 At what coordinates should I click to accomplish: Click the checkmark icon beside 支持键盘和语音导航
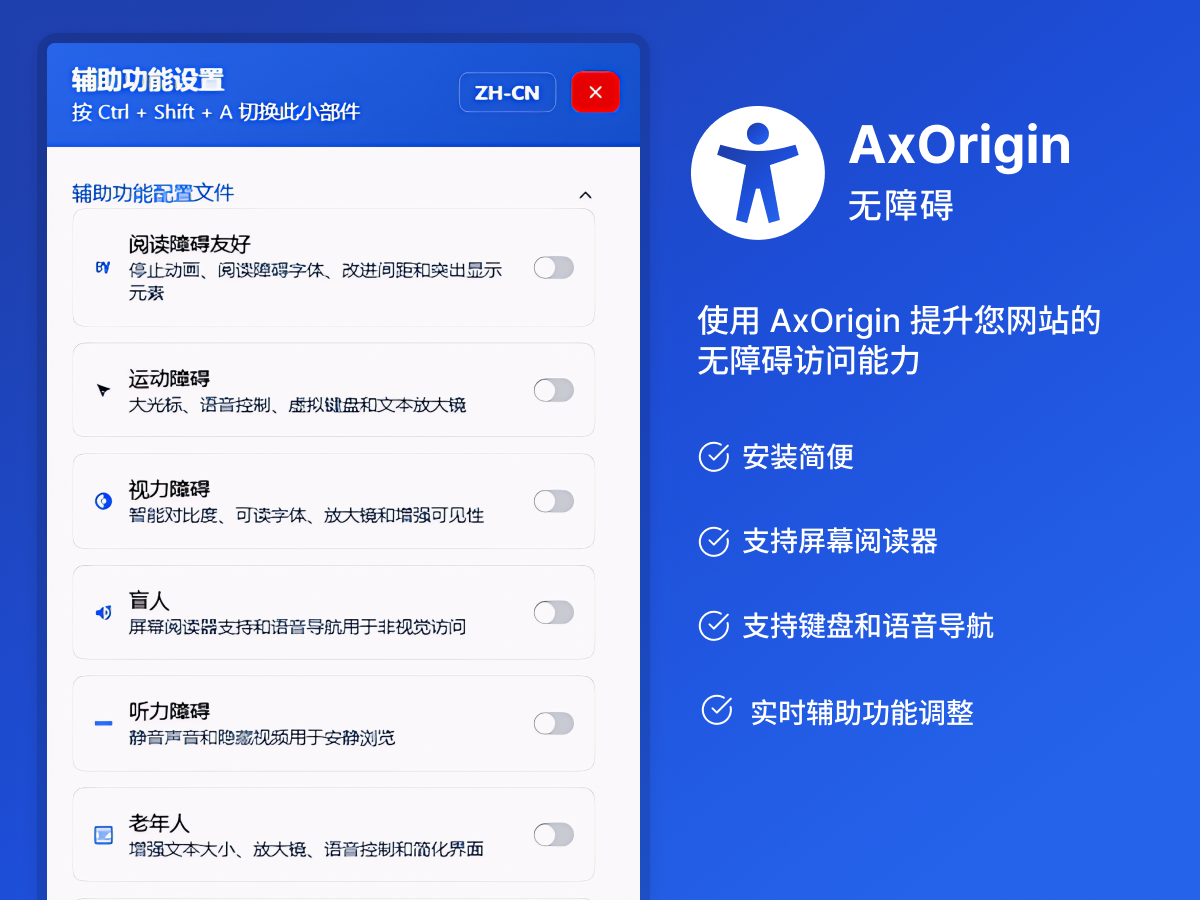pyautogui.click(x=714, y=626)
